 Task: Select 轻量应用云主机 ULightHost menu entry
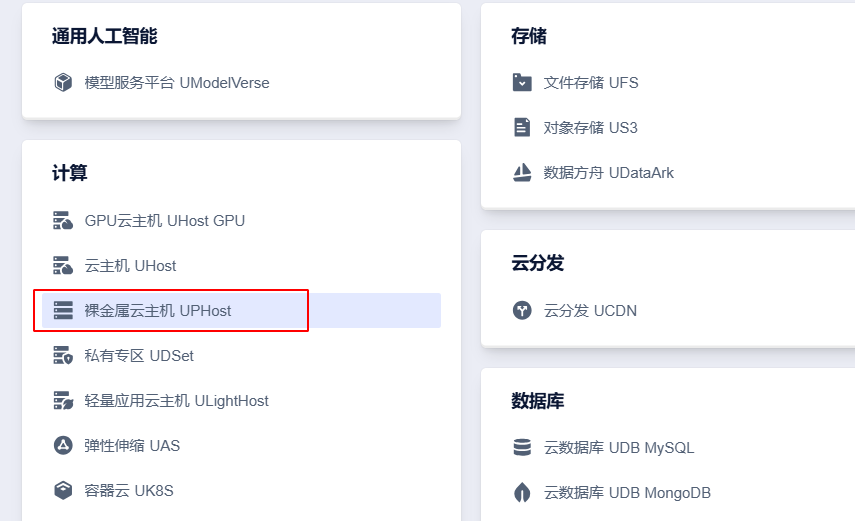pos(177,400)
